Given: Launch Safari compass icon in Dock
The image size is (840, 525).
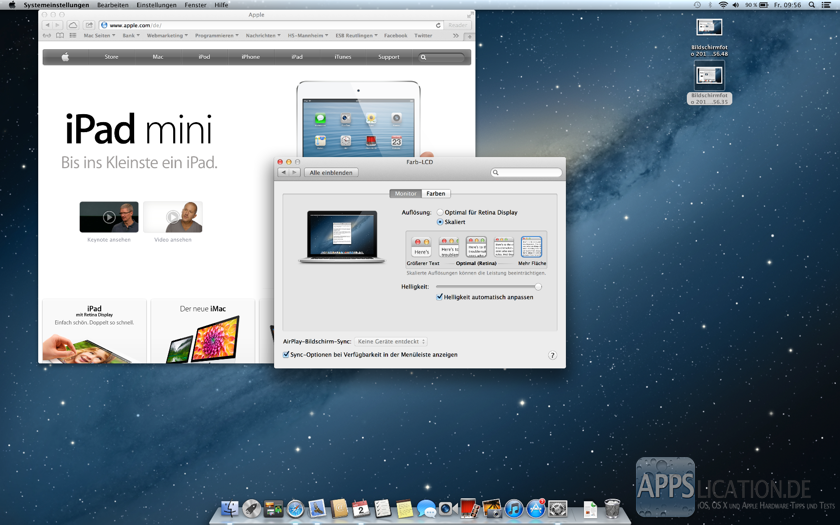Looking at the screenshot, I should pyautogui.click(x=295, y=508).
